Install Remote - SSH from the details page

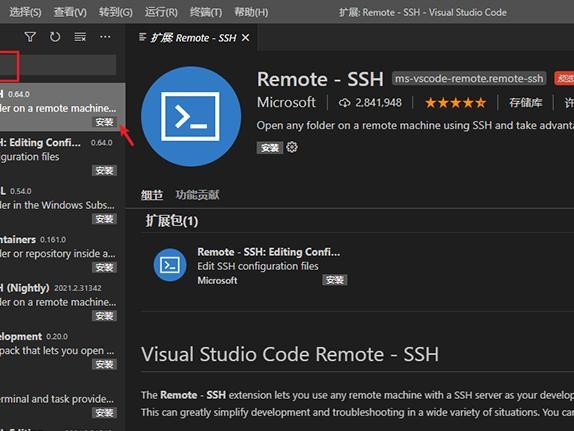270,148
